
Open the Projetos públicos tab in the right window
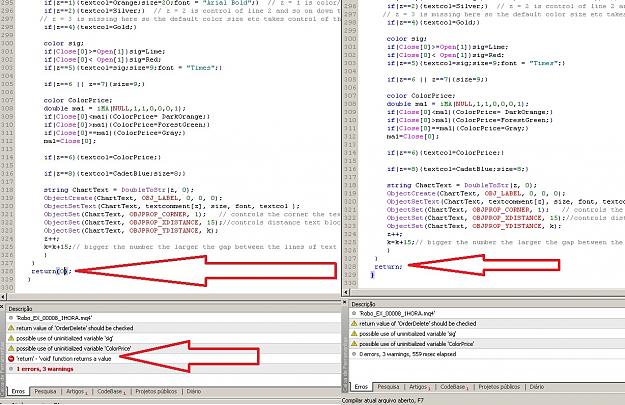pyautogui.click(x=499, y=387)
